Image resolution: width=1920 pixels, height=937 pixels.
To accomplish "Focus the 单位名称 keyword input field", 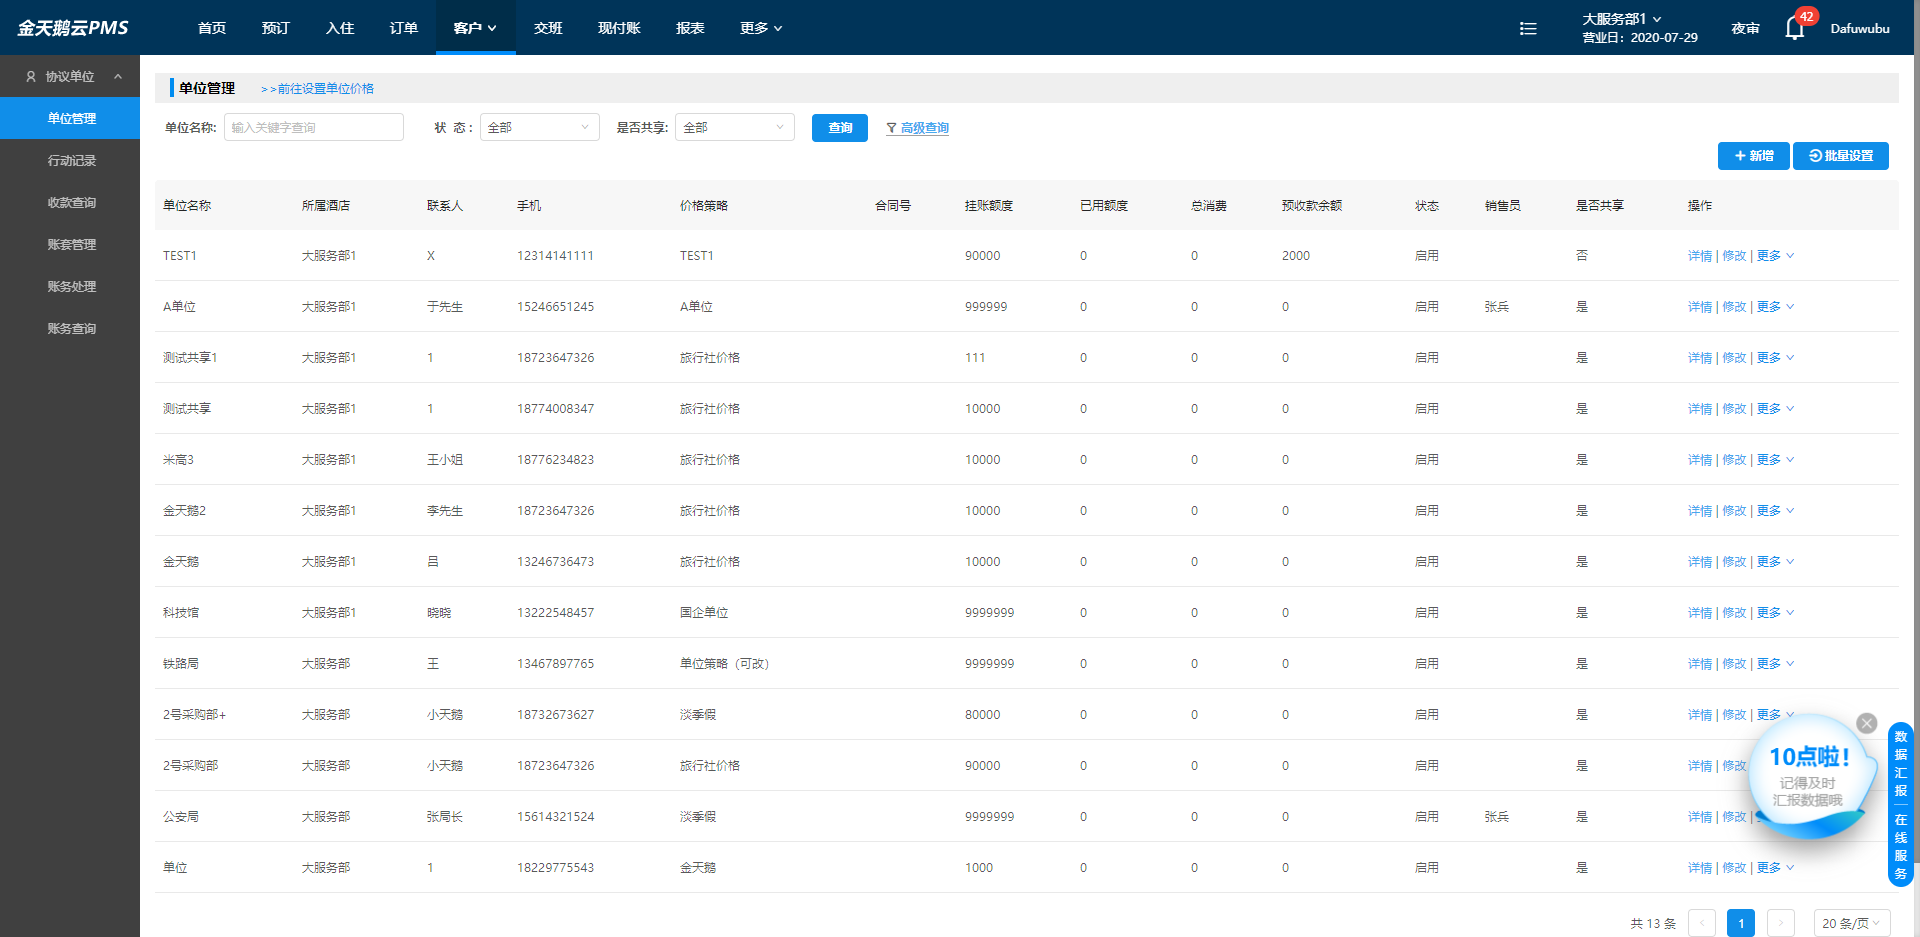I will pos(313,127).
